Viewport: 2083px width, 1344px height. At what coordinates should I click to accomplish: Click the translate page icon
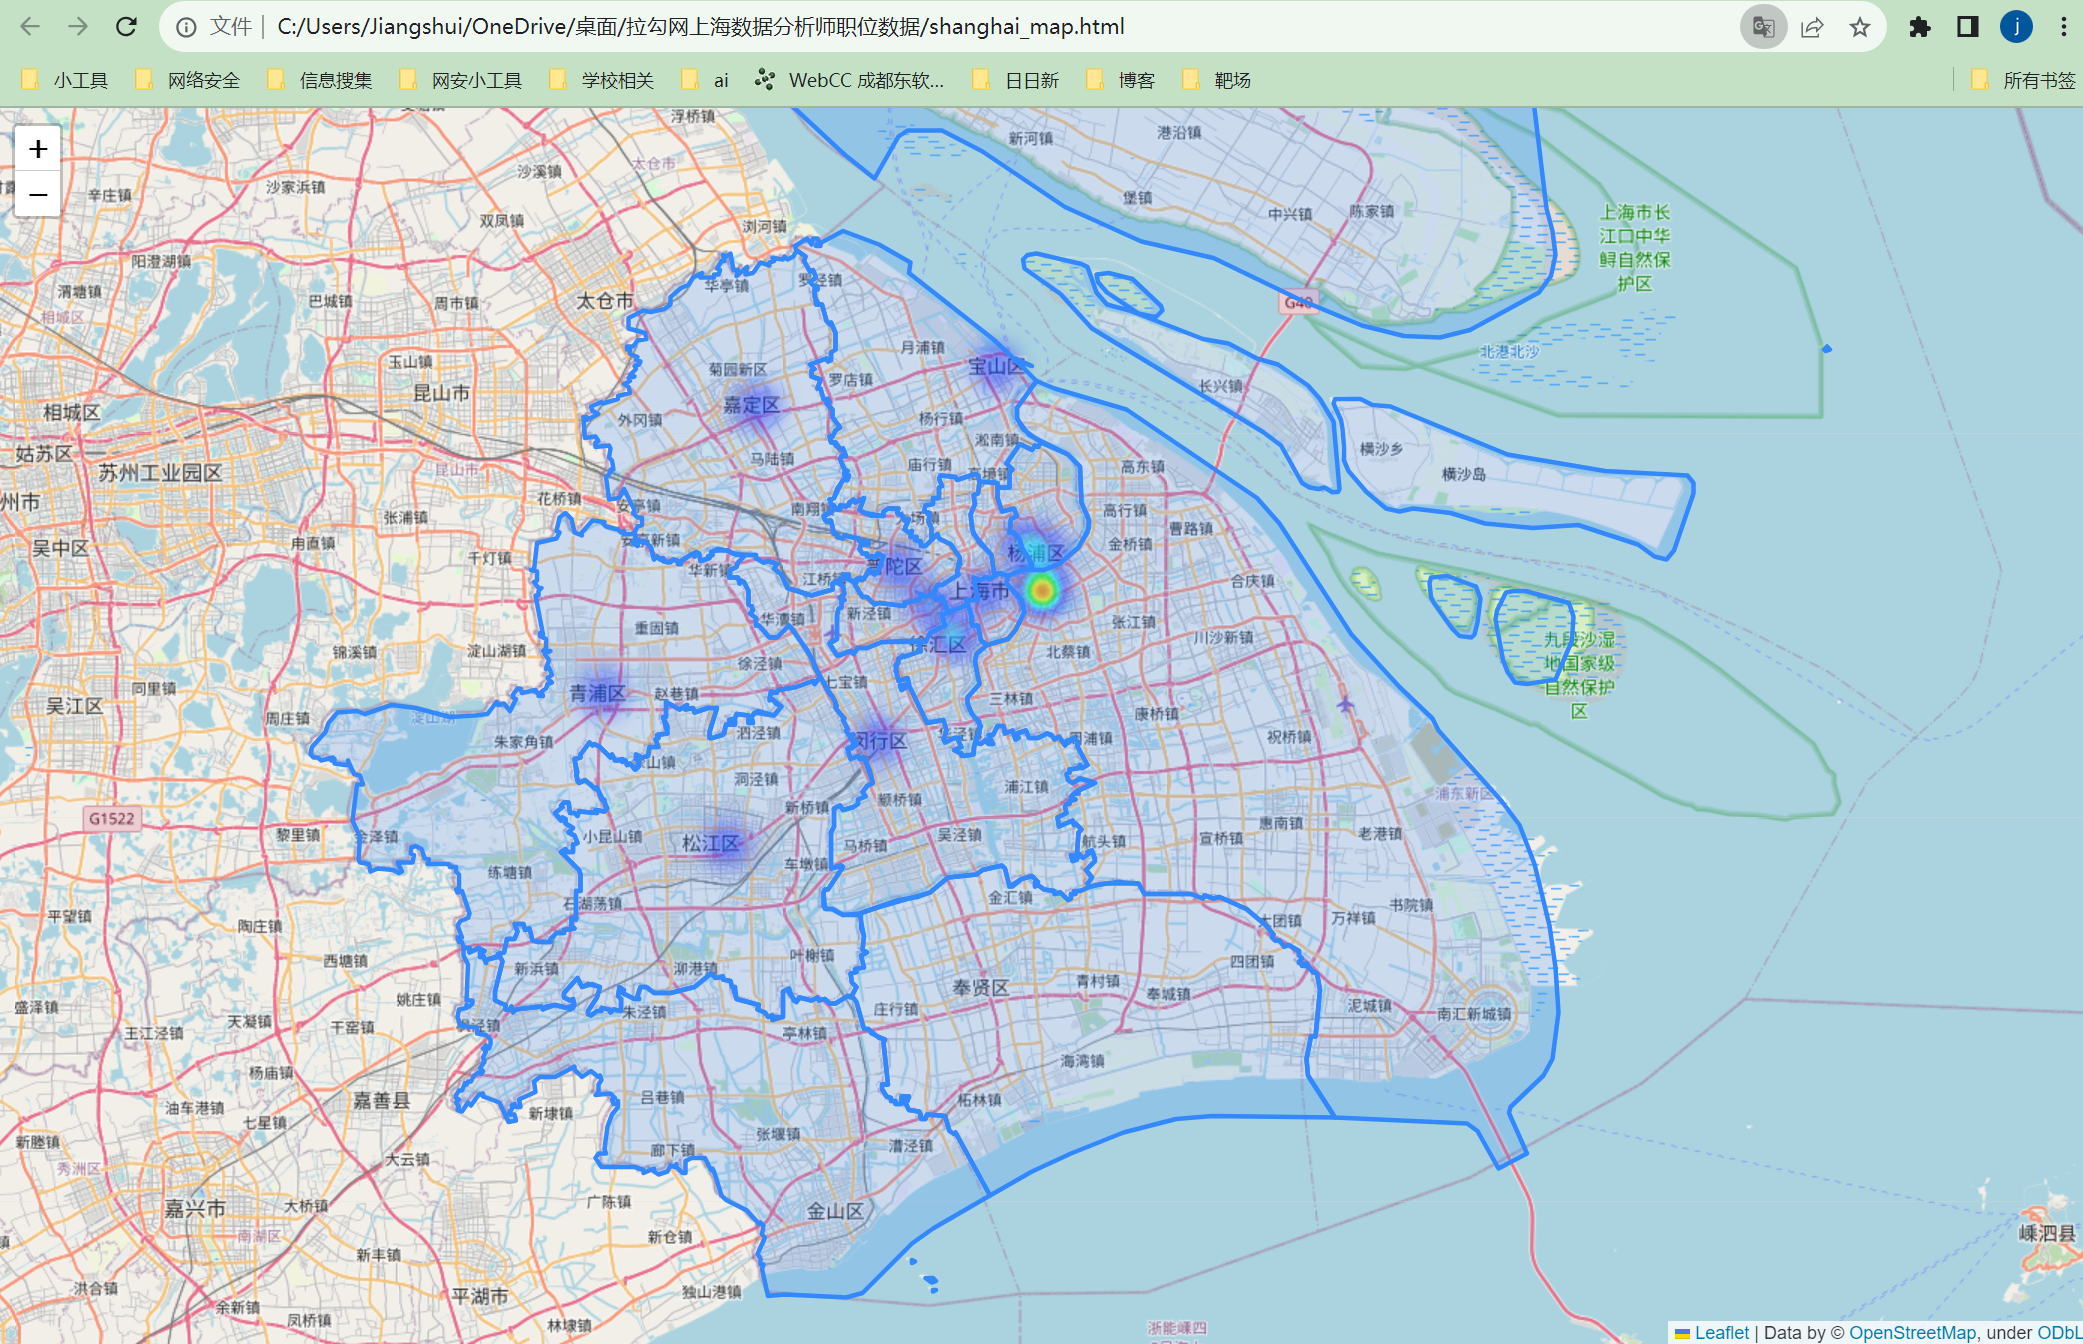coord(1763,27)
